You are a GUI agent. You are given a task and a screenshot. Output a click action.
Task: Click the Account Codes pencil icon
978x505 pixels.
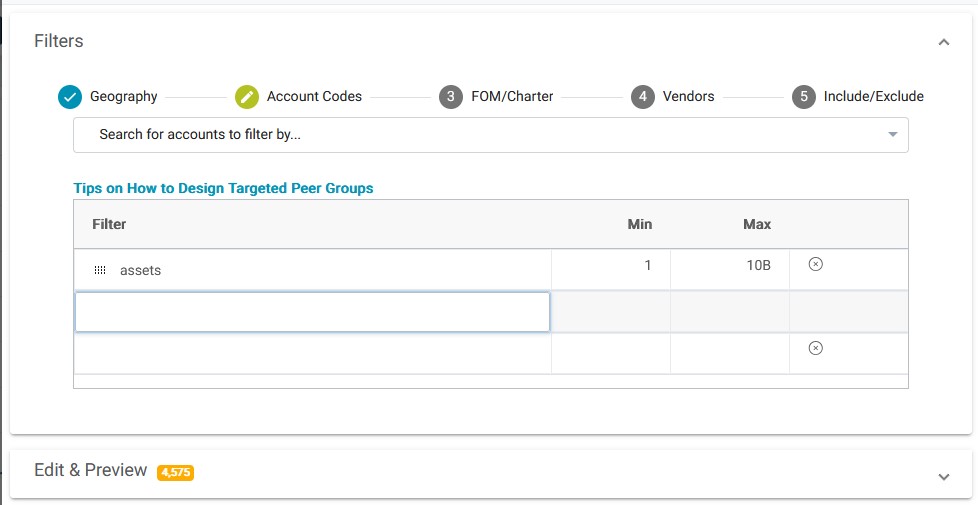(x=247, y=97)
